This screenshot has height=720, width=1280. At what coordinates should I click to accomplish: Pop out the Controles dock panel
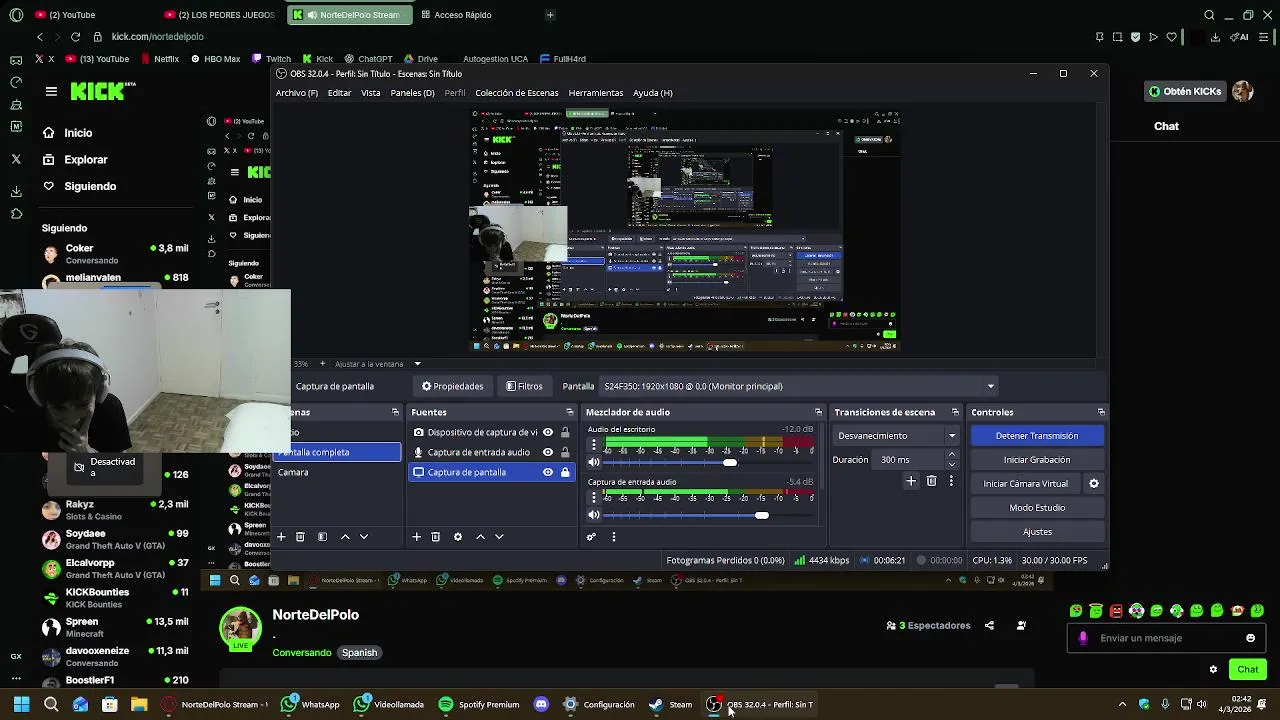pyautogui.click(x=1101, y=412)
